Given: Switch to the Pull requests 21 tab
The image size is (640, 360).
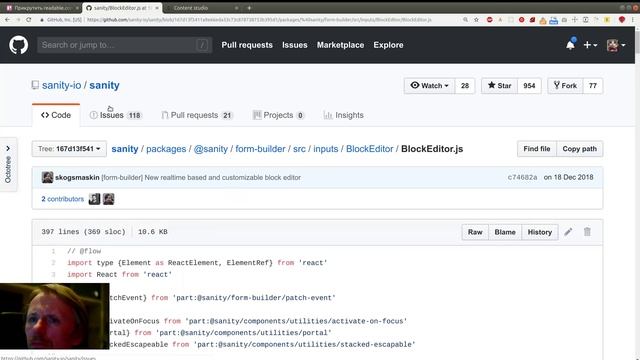Looking at the screenshot, I should [x=197, y=115].
